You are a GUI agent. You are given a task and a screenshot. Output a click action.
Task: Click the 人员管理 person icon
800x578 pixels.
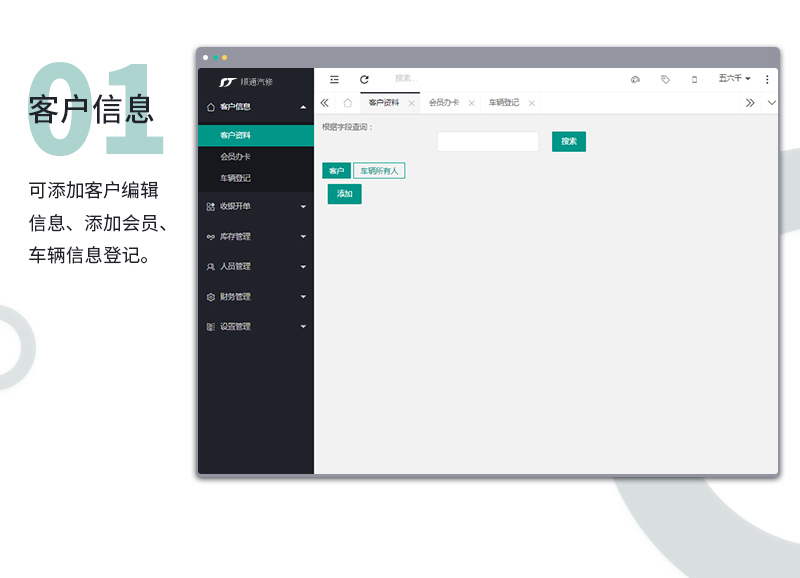coord(211,267)
